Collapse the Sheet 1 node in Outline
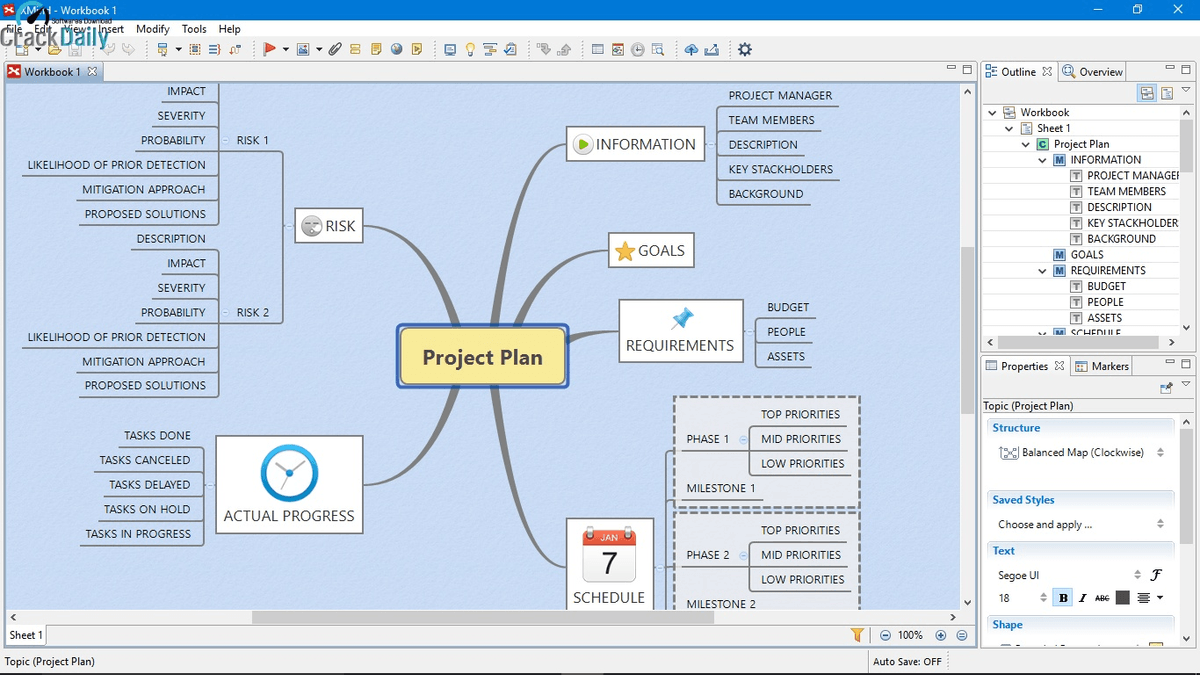 click(x=1009, y=129)
